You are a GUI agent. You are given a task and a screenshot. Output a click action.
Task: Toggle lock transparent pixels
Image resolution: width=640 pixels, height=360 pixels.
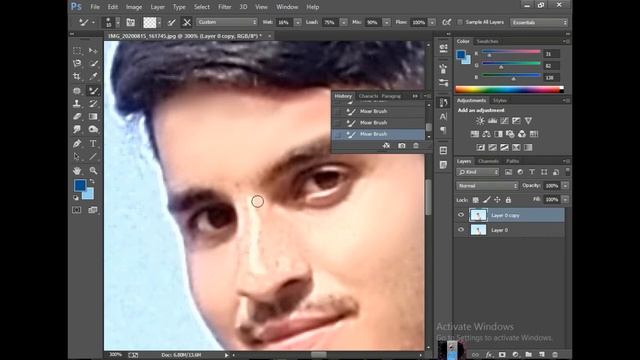(x=476, y=200)
